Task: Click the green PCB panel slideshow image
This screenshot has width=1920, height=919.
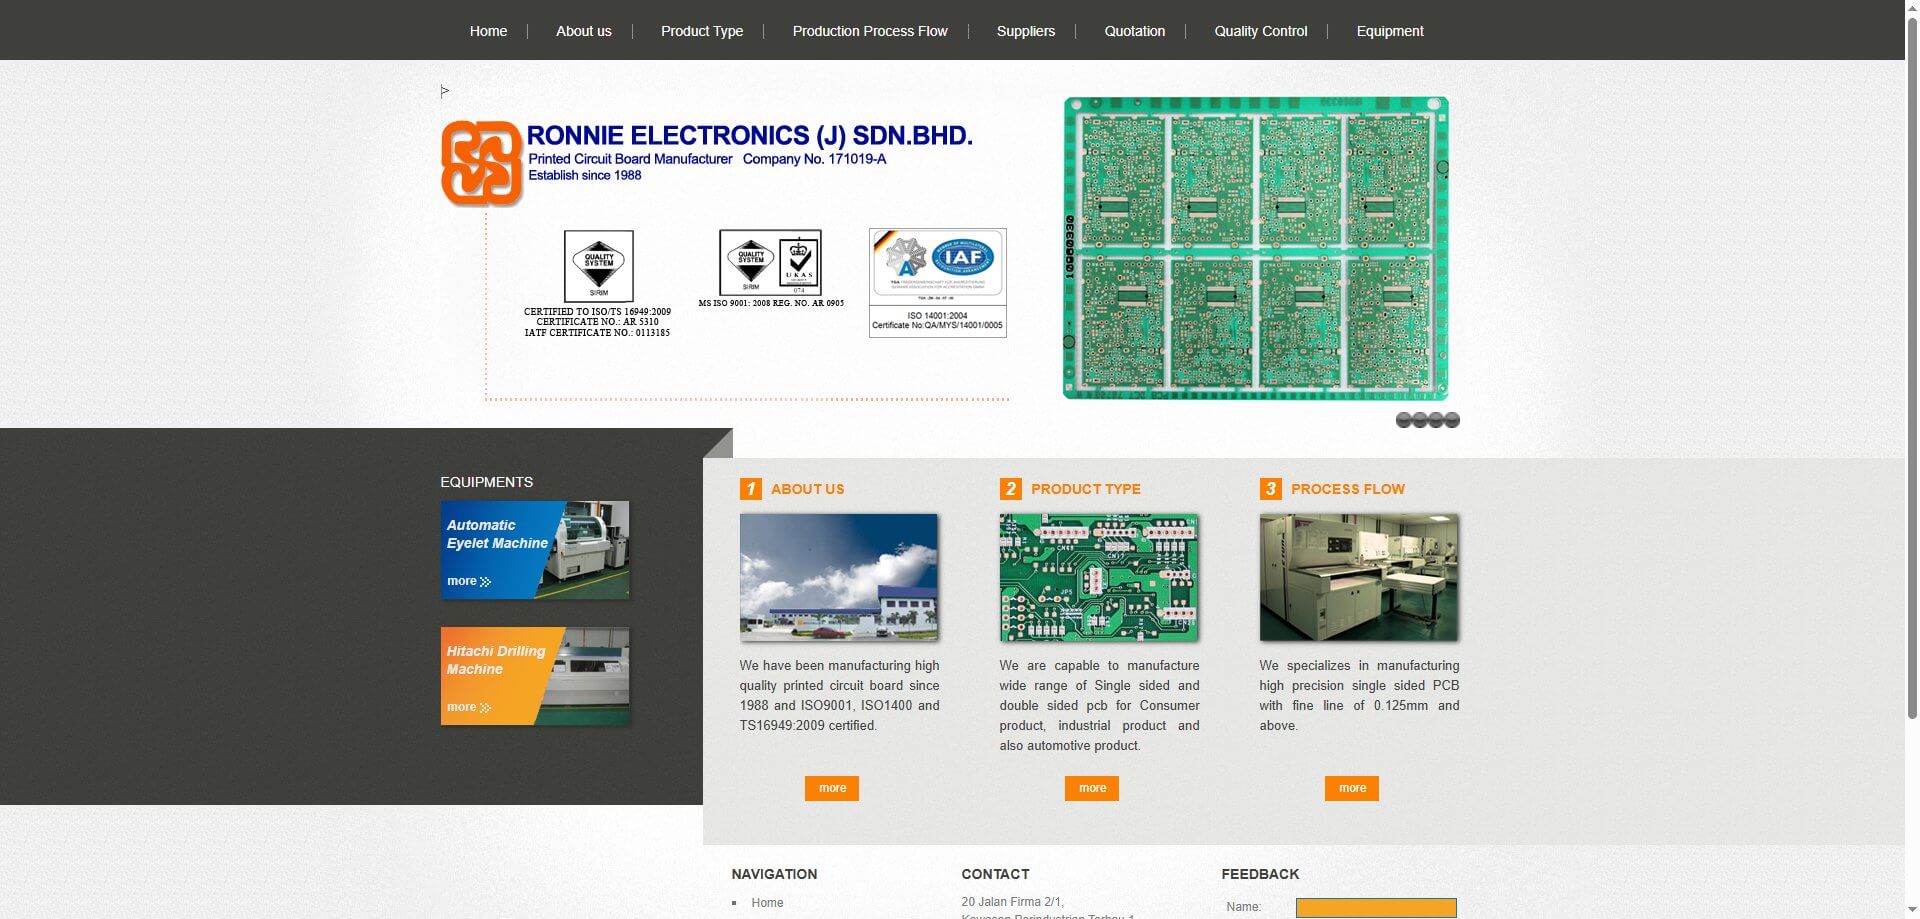Action: 1255,248
